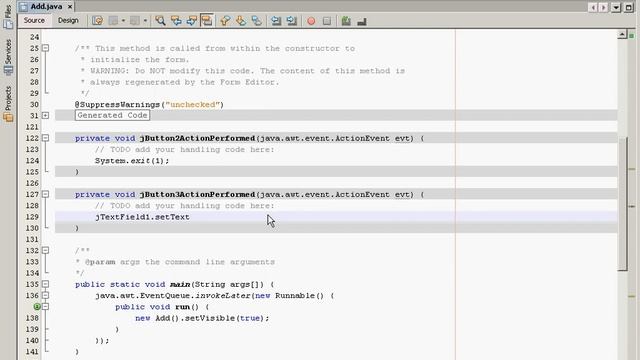Screen dimensions: 640x360
Task: Click the error stripe mark near line 129
Action: (632, 207)
